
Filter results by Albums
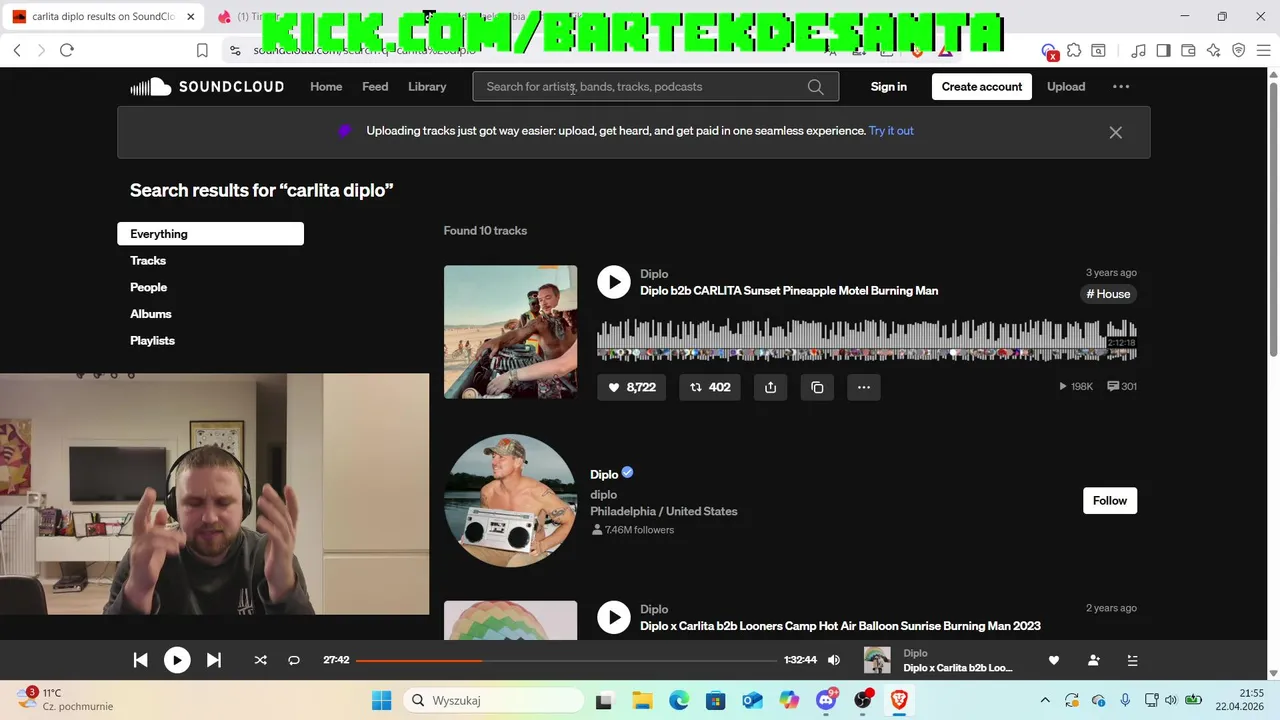tap(151, 314)
